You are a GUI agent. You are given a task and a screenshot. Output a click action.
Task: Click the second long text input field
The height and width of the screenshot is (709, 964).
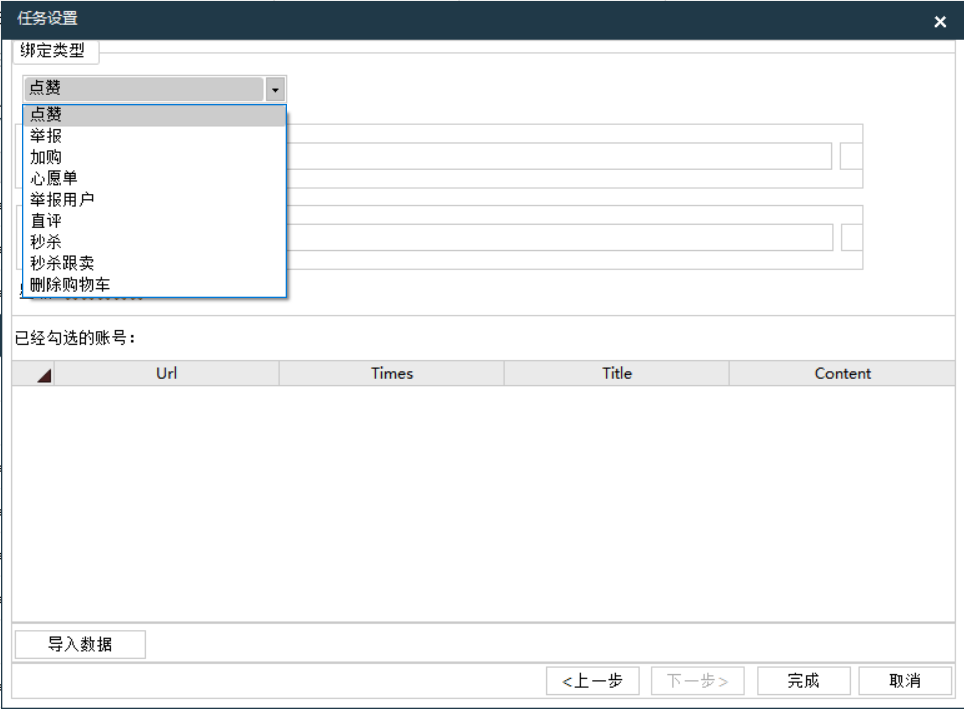[x=559, y=237]
